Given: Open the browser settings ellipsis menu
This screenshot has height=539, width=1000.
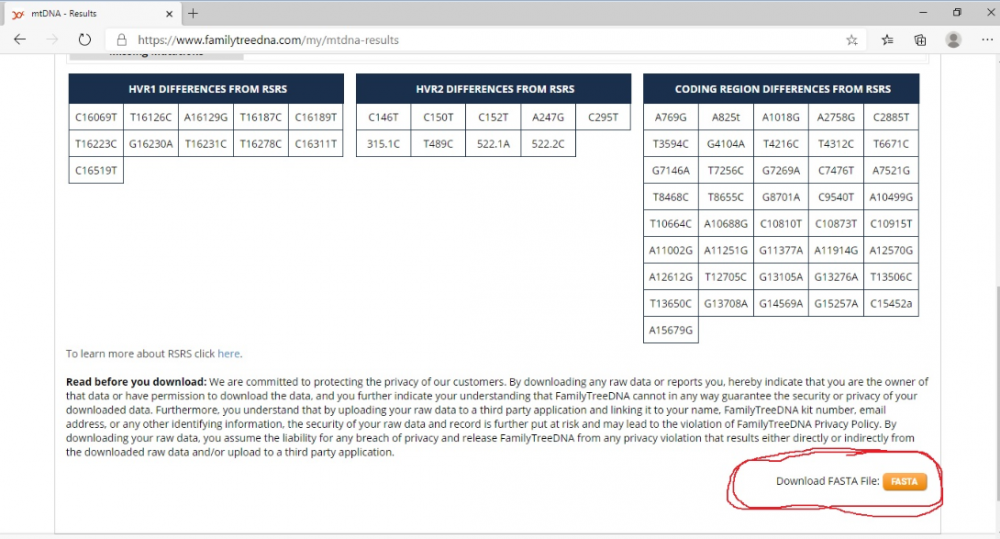Looking at the screenshot, I should coord(987,40).
